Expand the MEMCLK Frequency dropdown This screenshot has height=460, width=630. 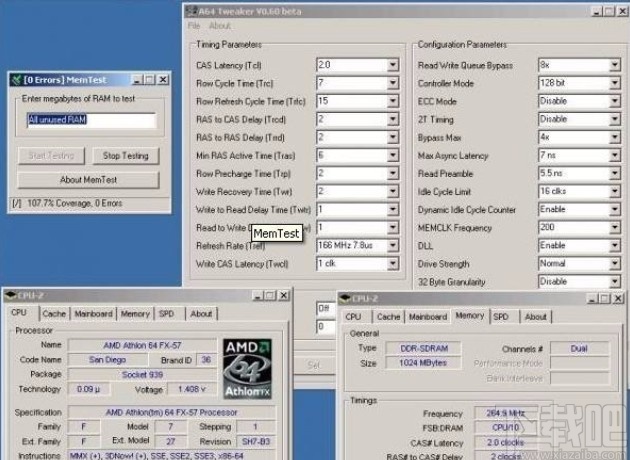point(615,227)
